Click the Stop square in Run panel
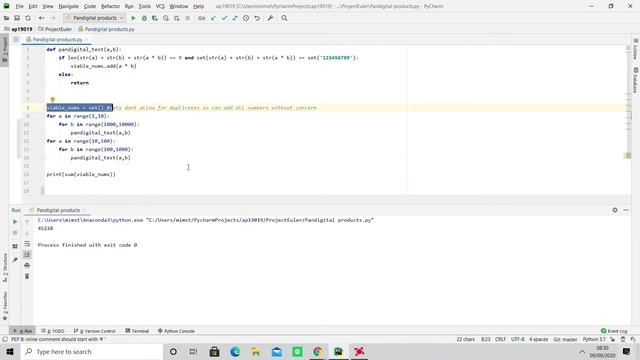 click(15, 233)
